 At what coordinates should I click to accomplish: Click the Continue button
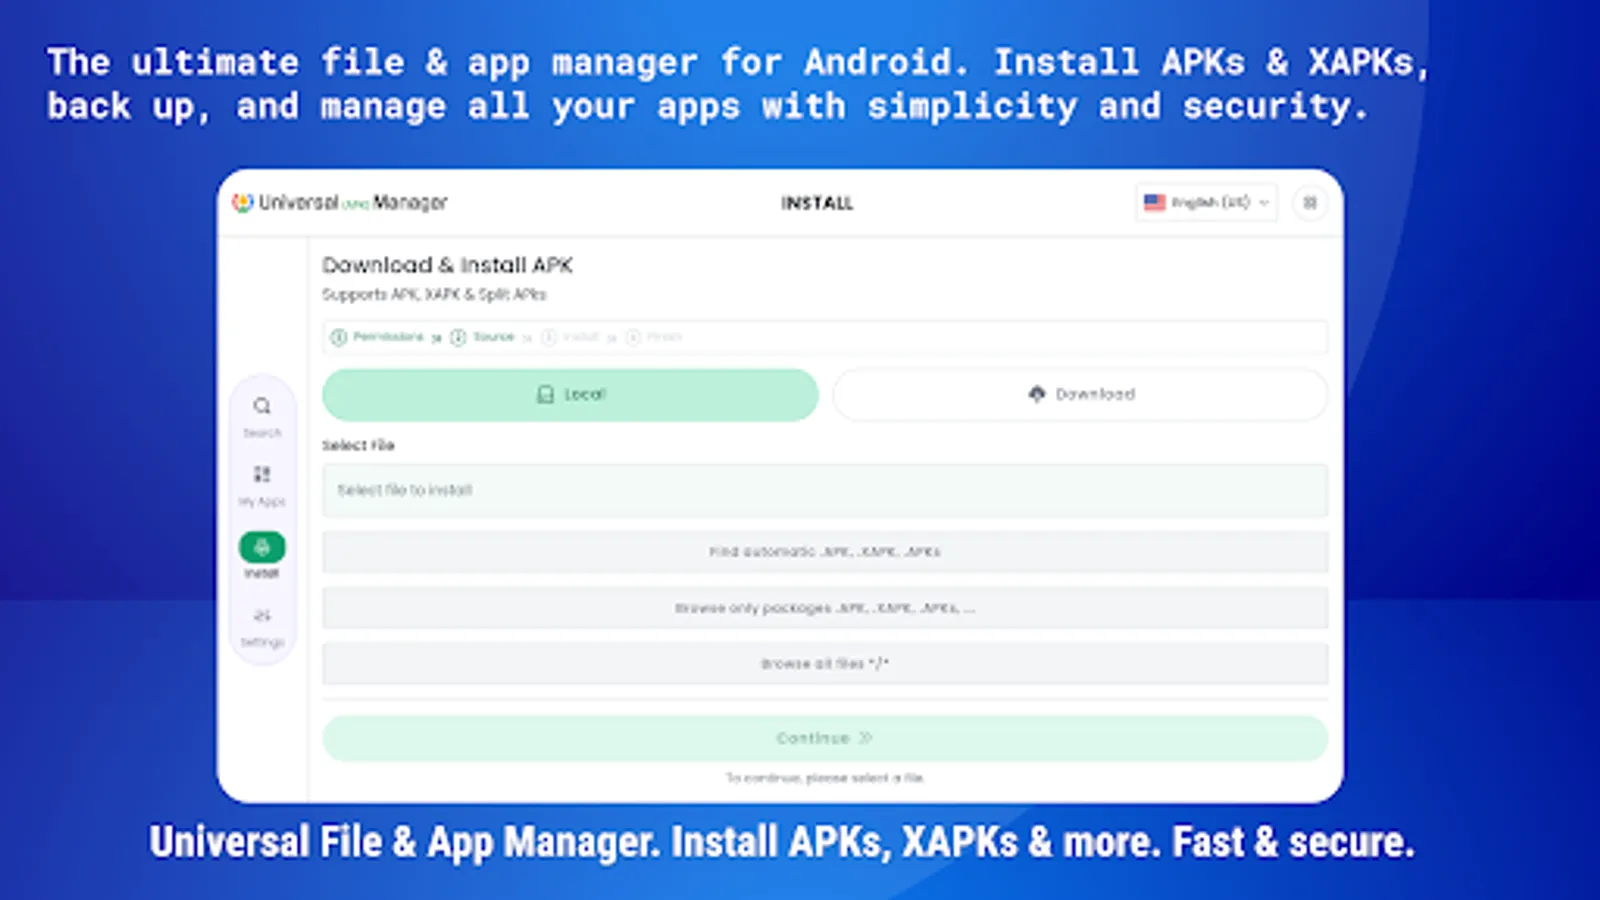825,738
